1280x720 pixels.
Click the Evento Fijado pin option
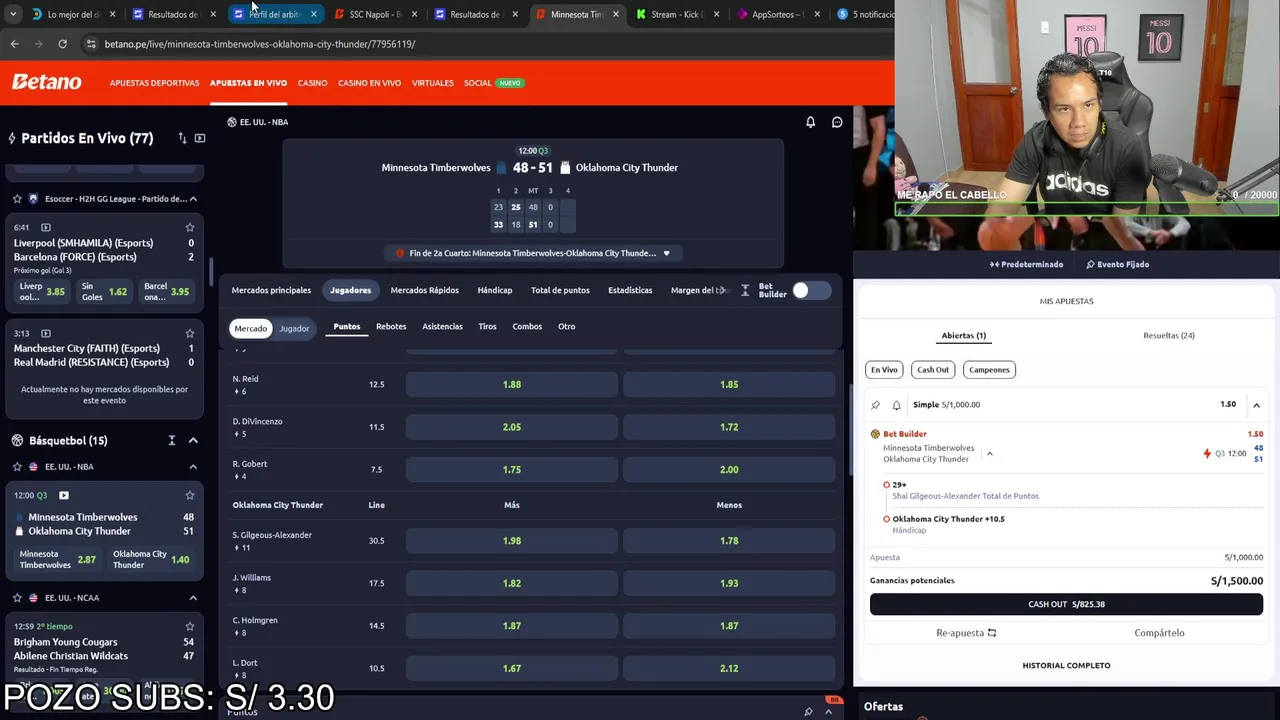click(x=1117, y=264)
